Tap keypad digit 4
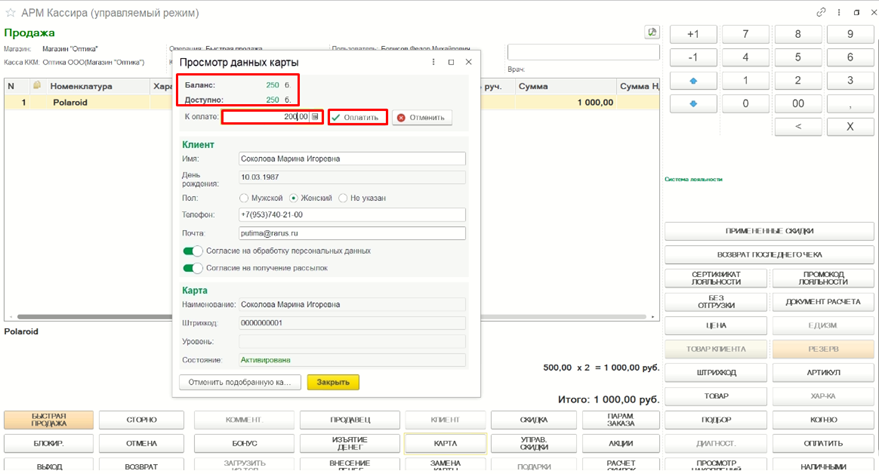Viewport: 879px width, 474px height. pyautogui.click(x=745, y=57)
